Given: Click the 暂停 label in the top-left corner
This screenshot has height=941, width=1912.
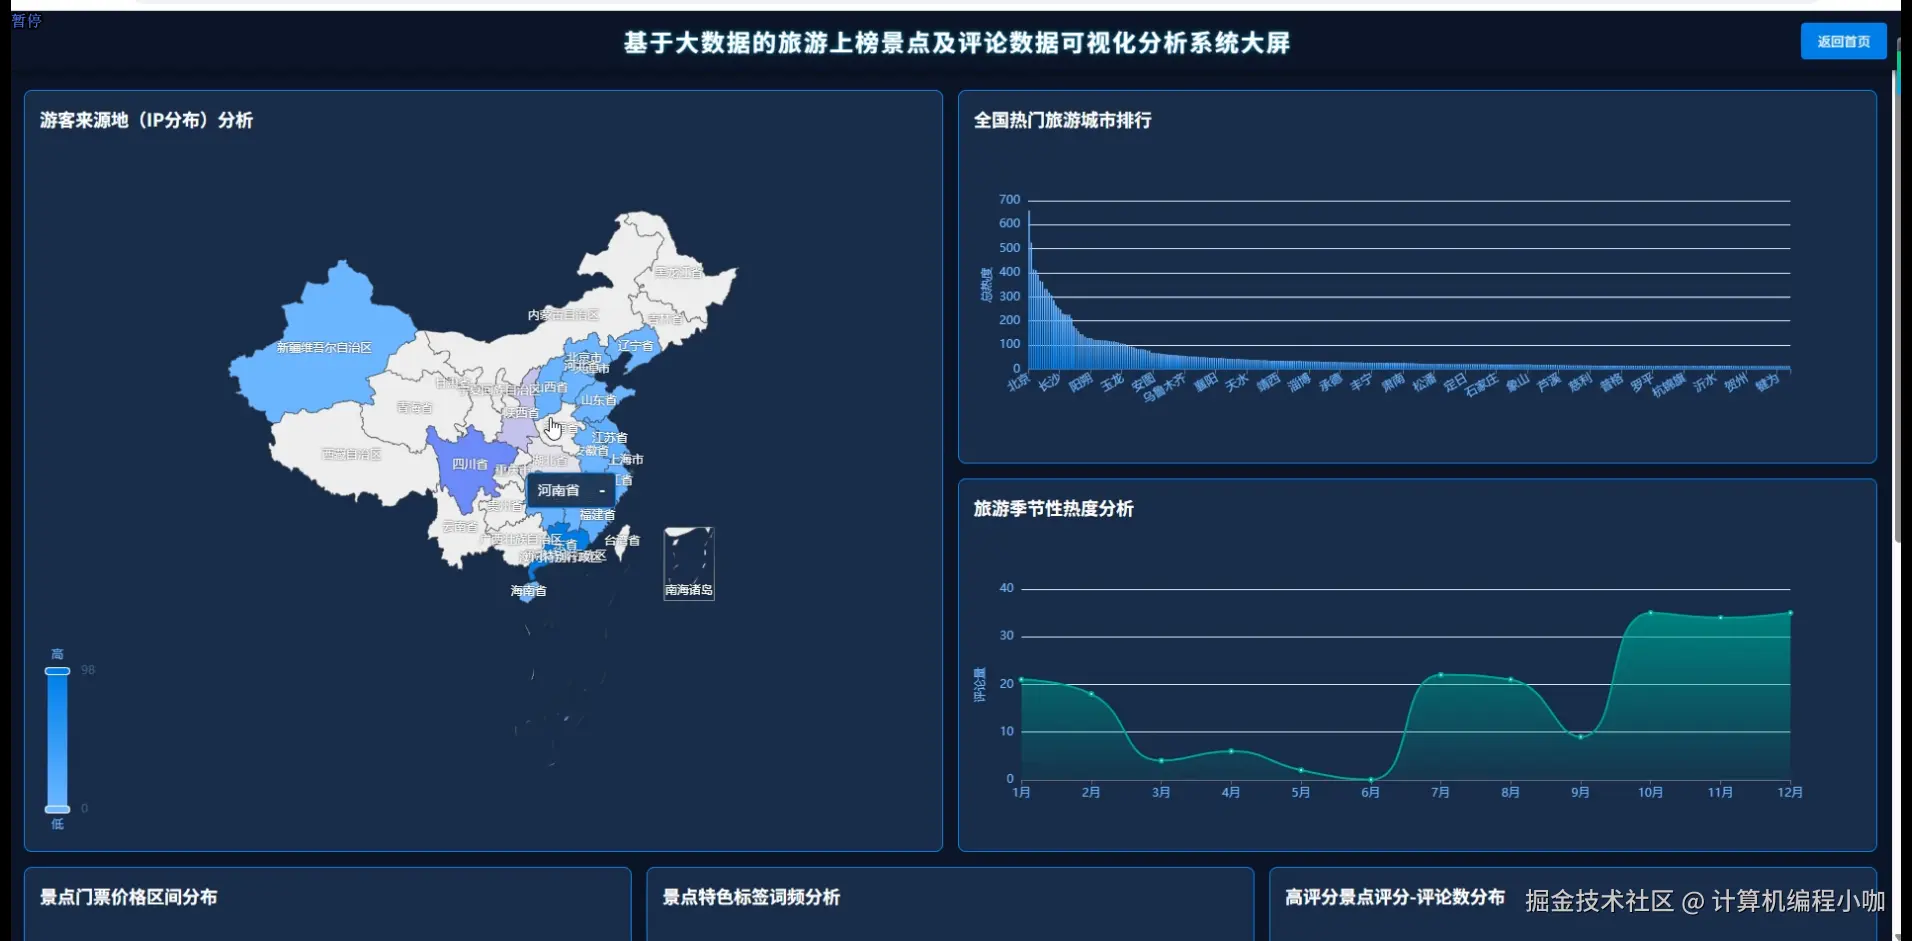Looking at the screenshot, I should [26, 20].
